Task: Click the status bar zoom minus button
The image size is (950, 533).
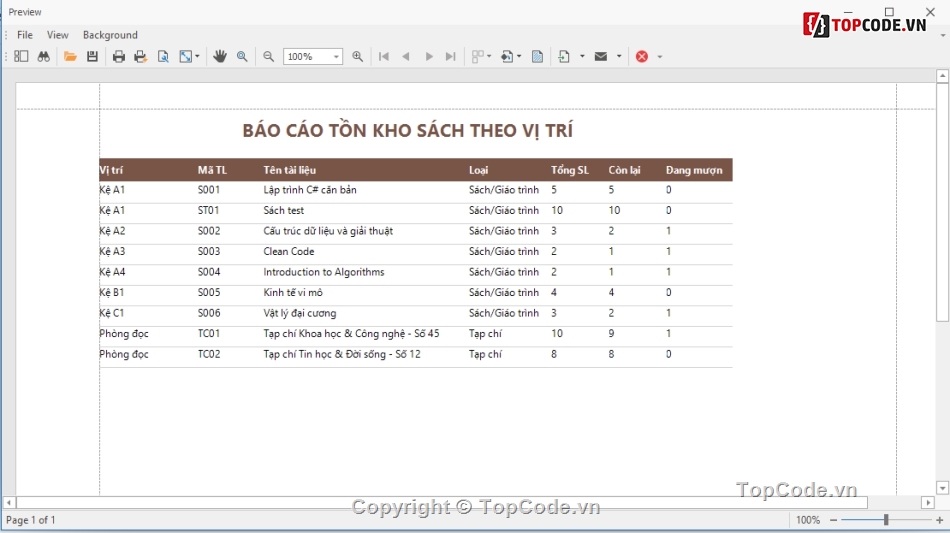Action: pyautogui.click(x=834, y=520)
